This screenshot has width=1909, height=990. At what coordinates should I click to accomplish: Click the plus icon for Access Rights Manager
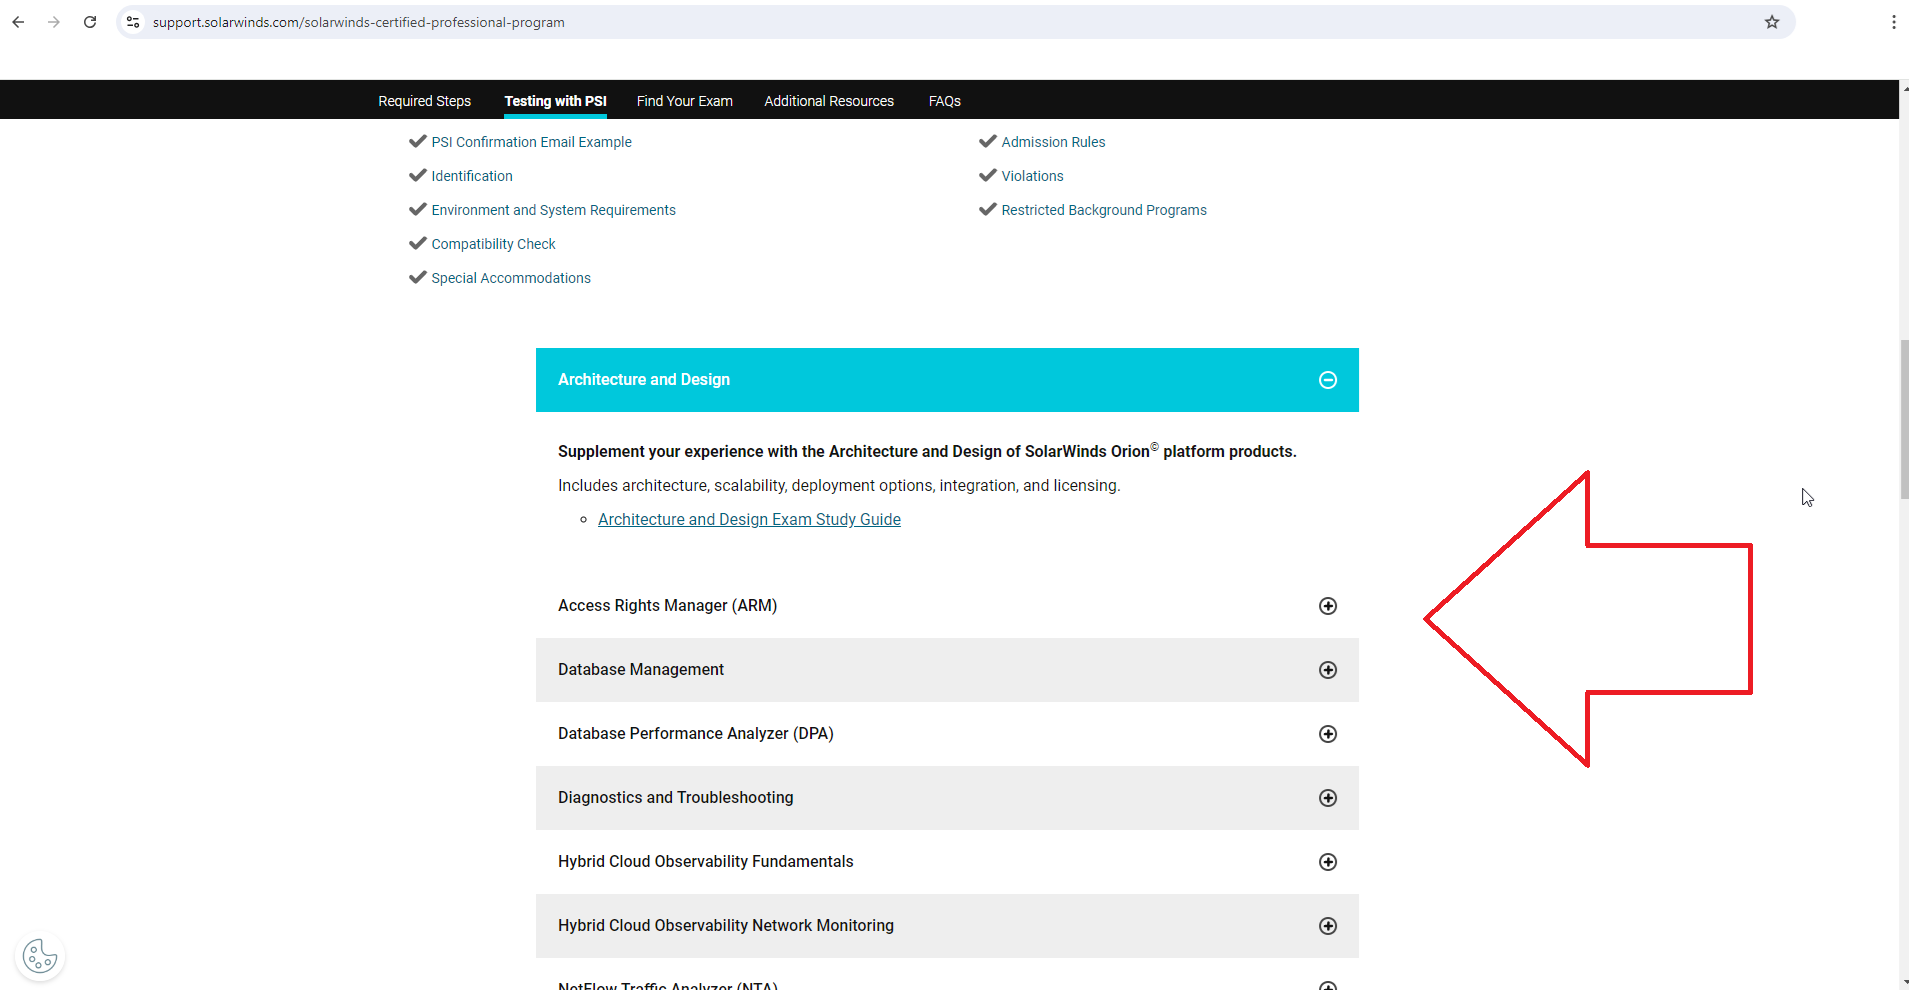click(1328, 606)
